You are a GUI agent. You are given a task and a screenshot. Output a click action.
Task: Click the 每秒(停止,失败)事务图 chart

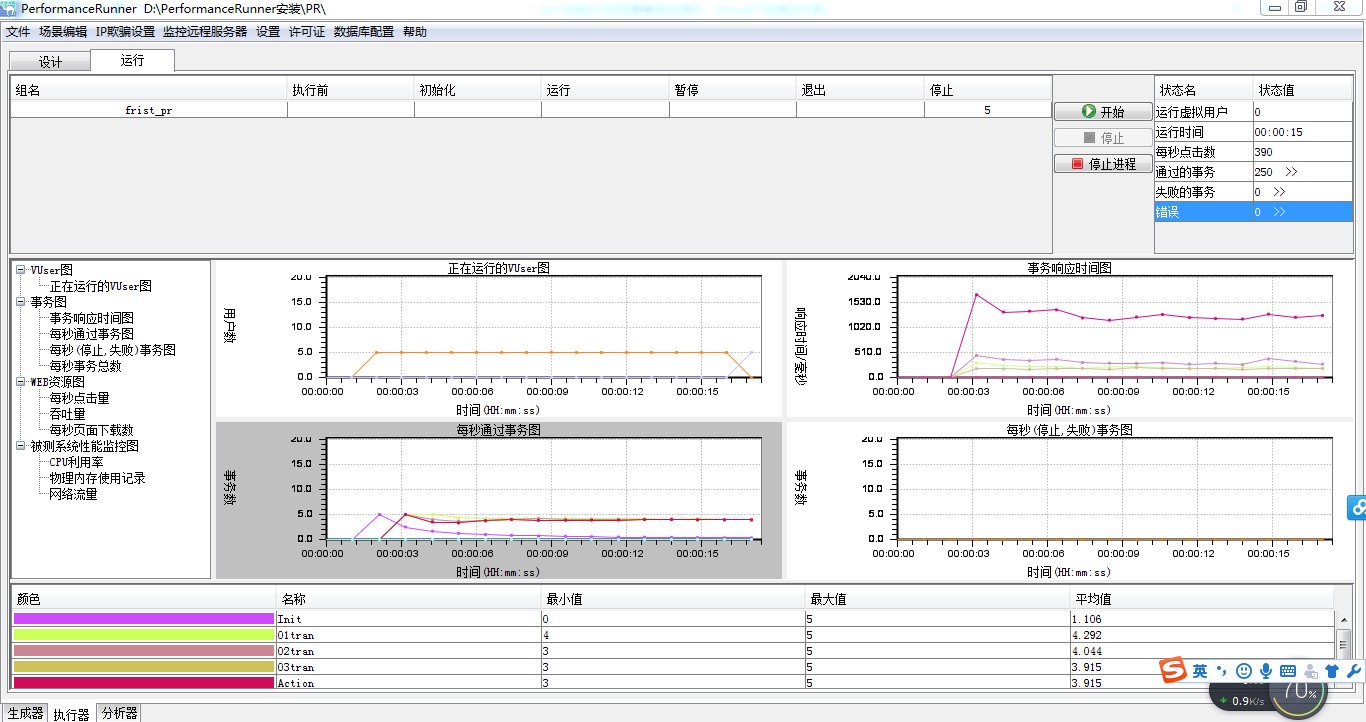(x=1069, y=500)
